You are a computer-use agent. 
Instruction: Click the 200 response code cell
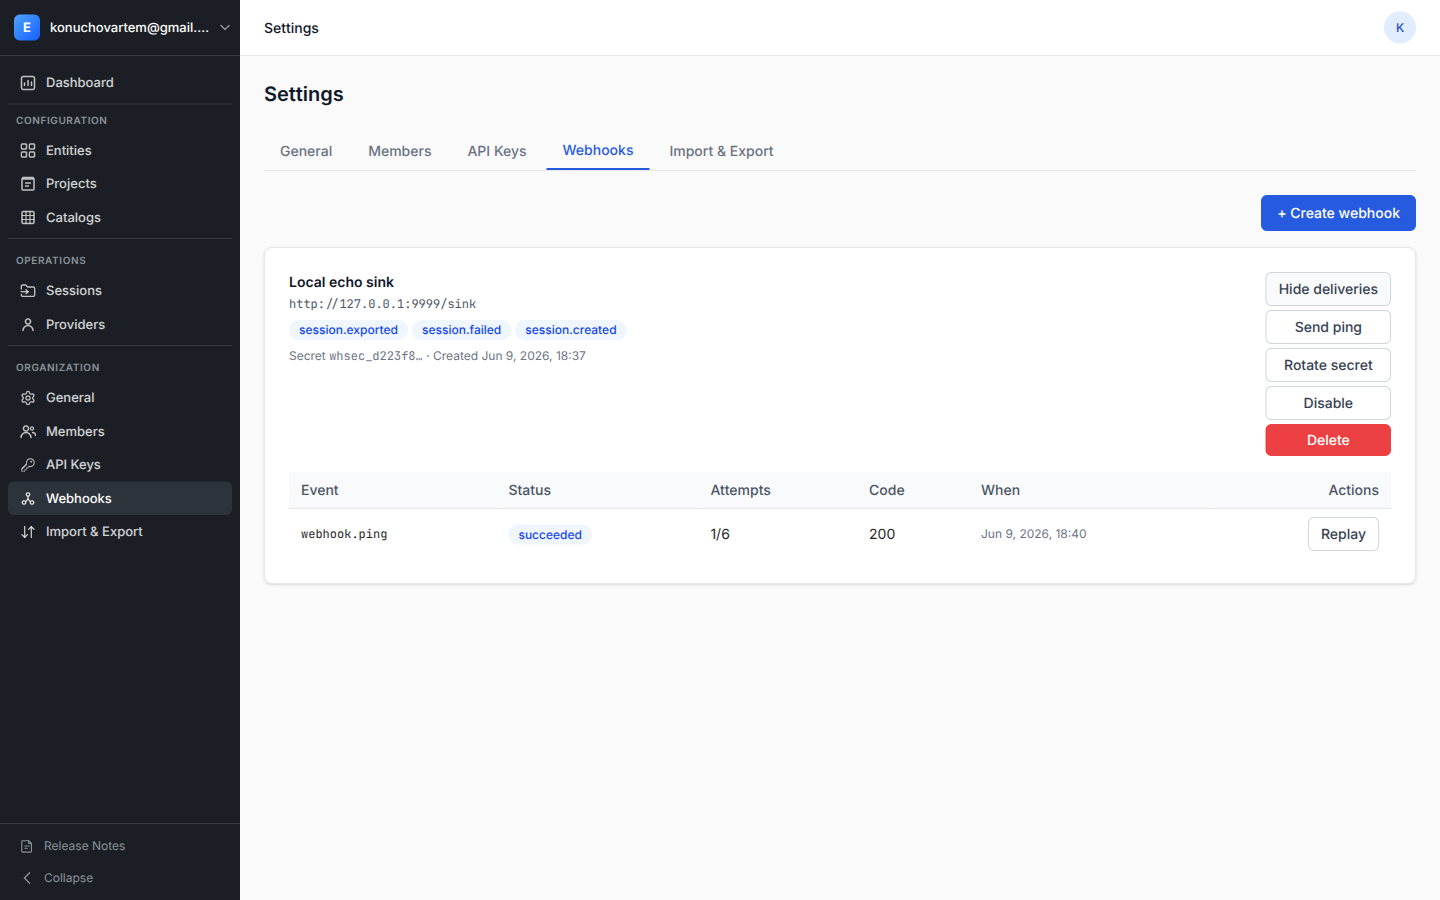point(882,534)
